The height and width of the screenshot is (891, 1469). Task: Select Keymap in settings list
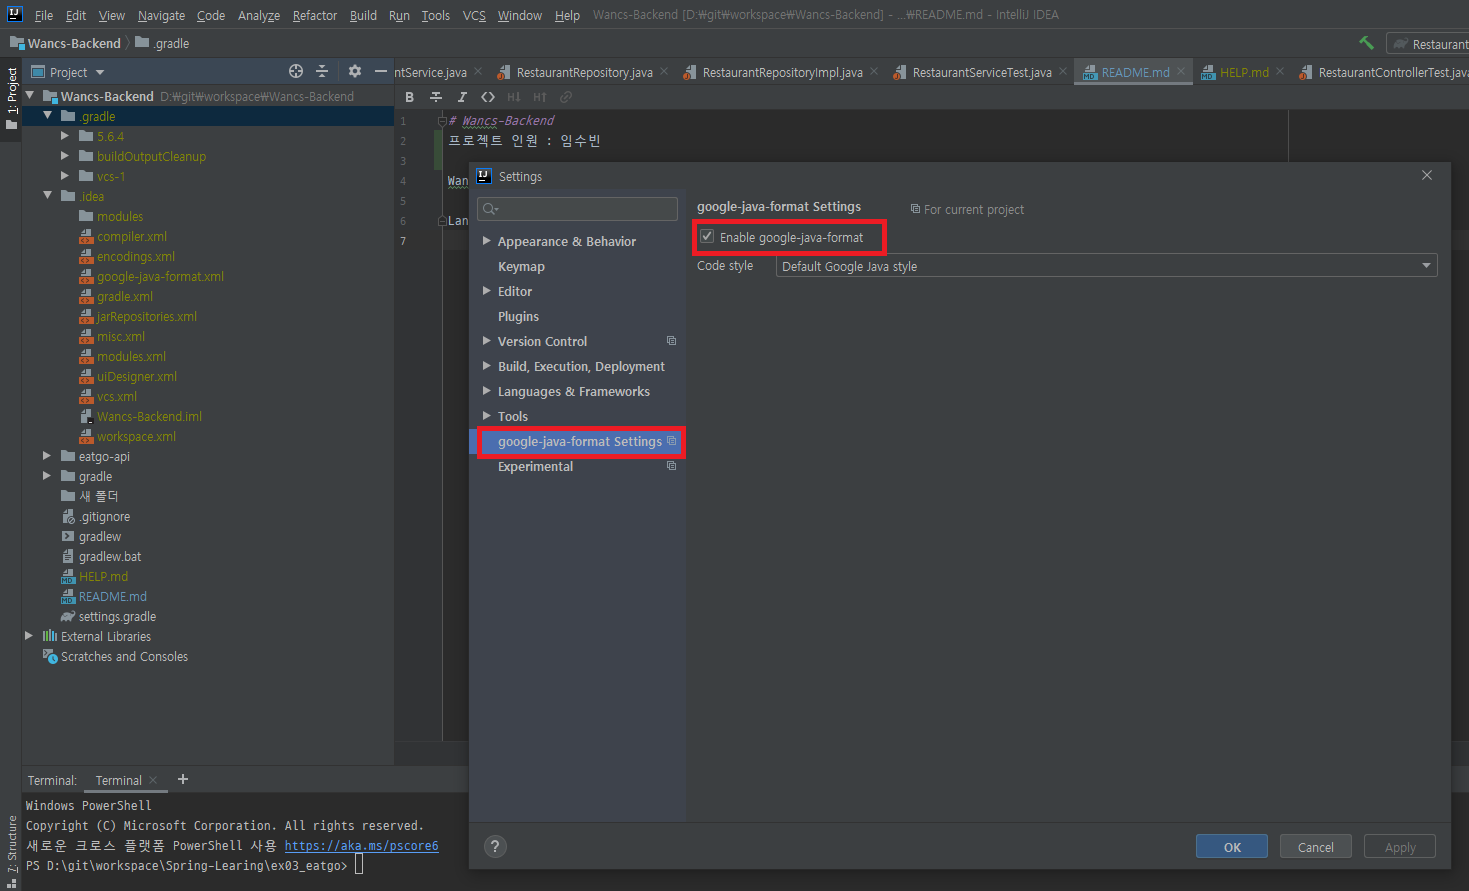(x=521, y=266)
